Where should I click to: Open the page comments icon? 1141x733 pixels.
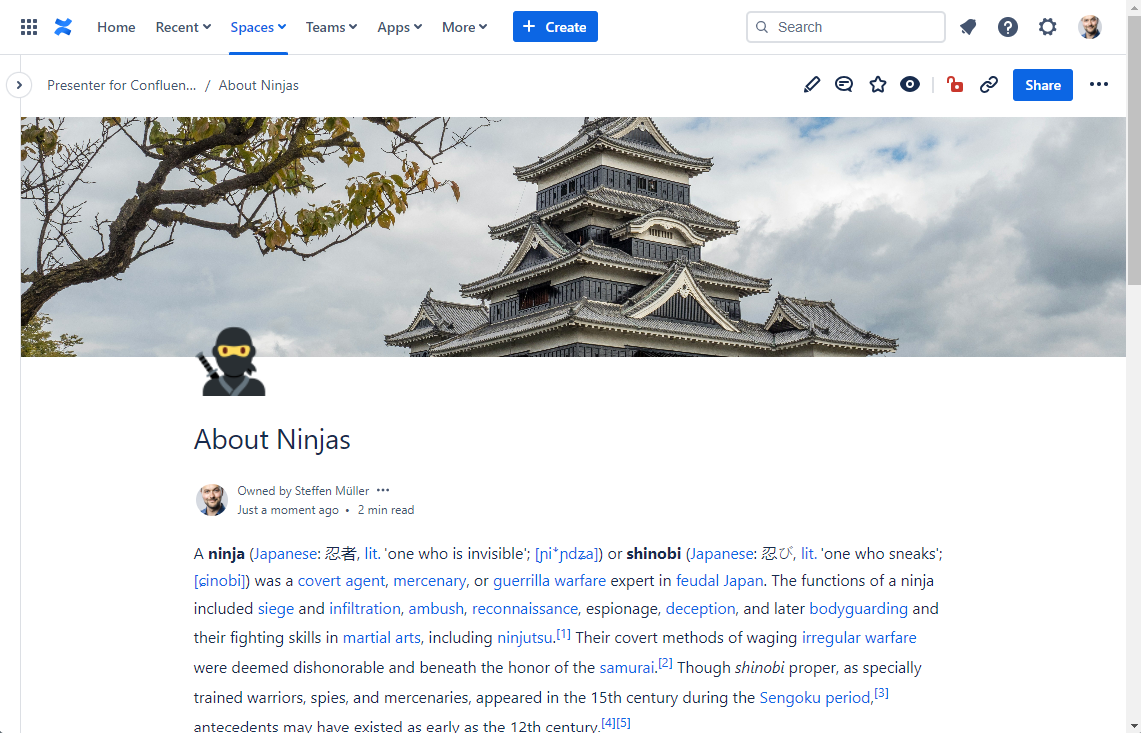844,85
